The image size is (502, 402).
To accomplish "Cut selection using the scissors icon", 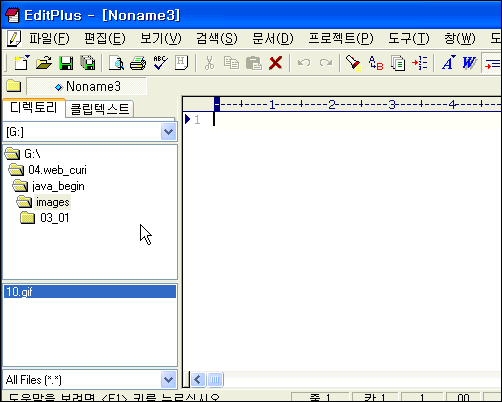I will point(209,63).
